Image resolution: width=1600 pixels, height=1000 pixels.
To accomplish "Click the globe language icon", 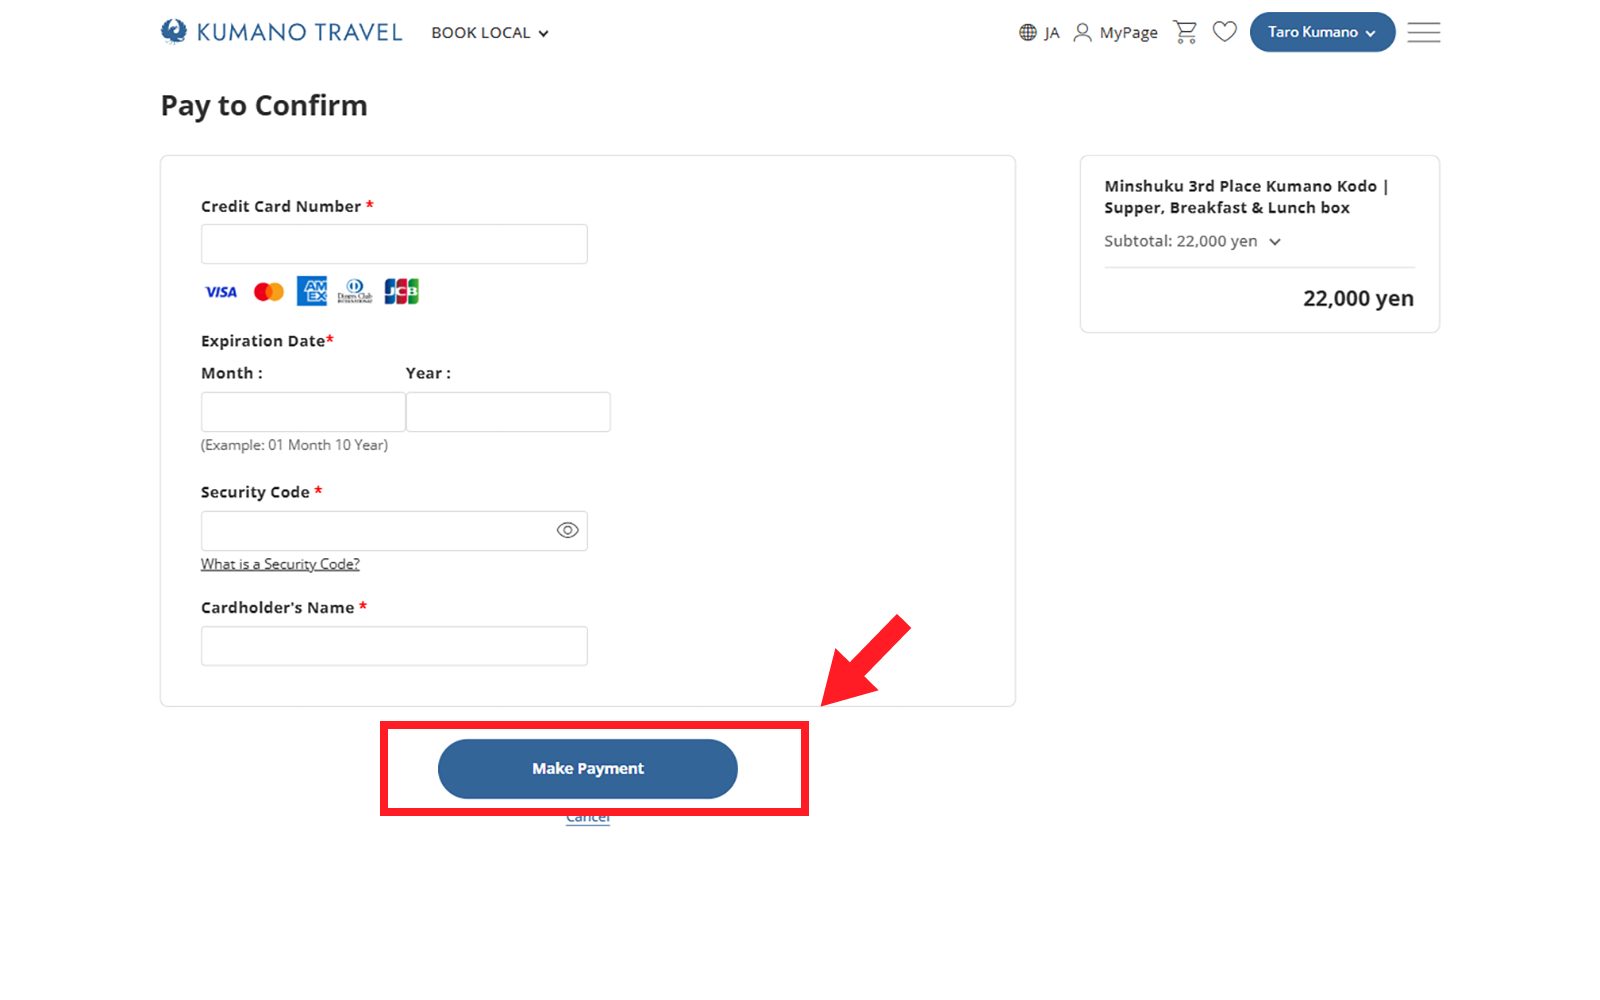I will (x=1028, y=33).
